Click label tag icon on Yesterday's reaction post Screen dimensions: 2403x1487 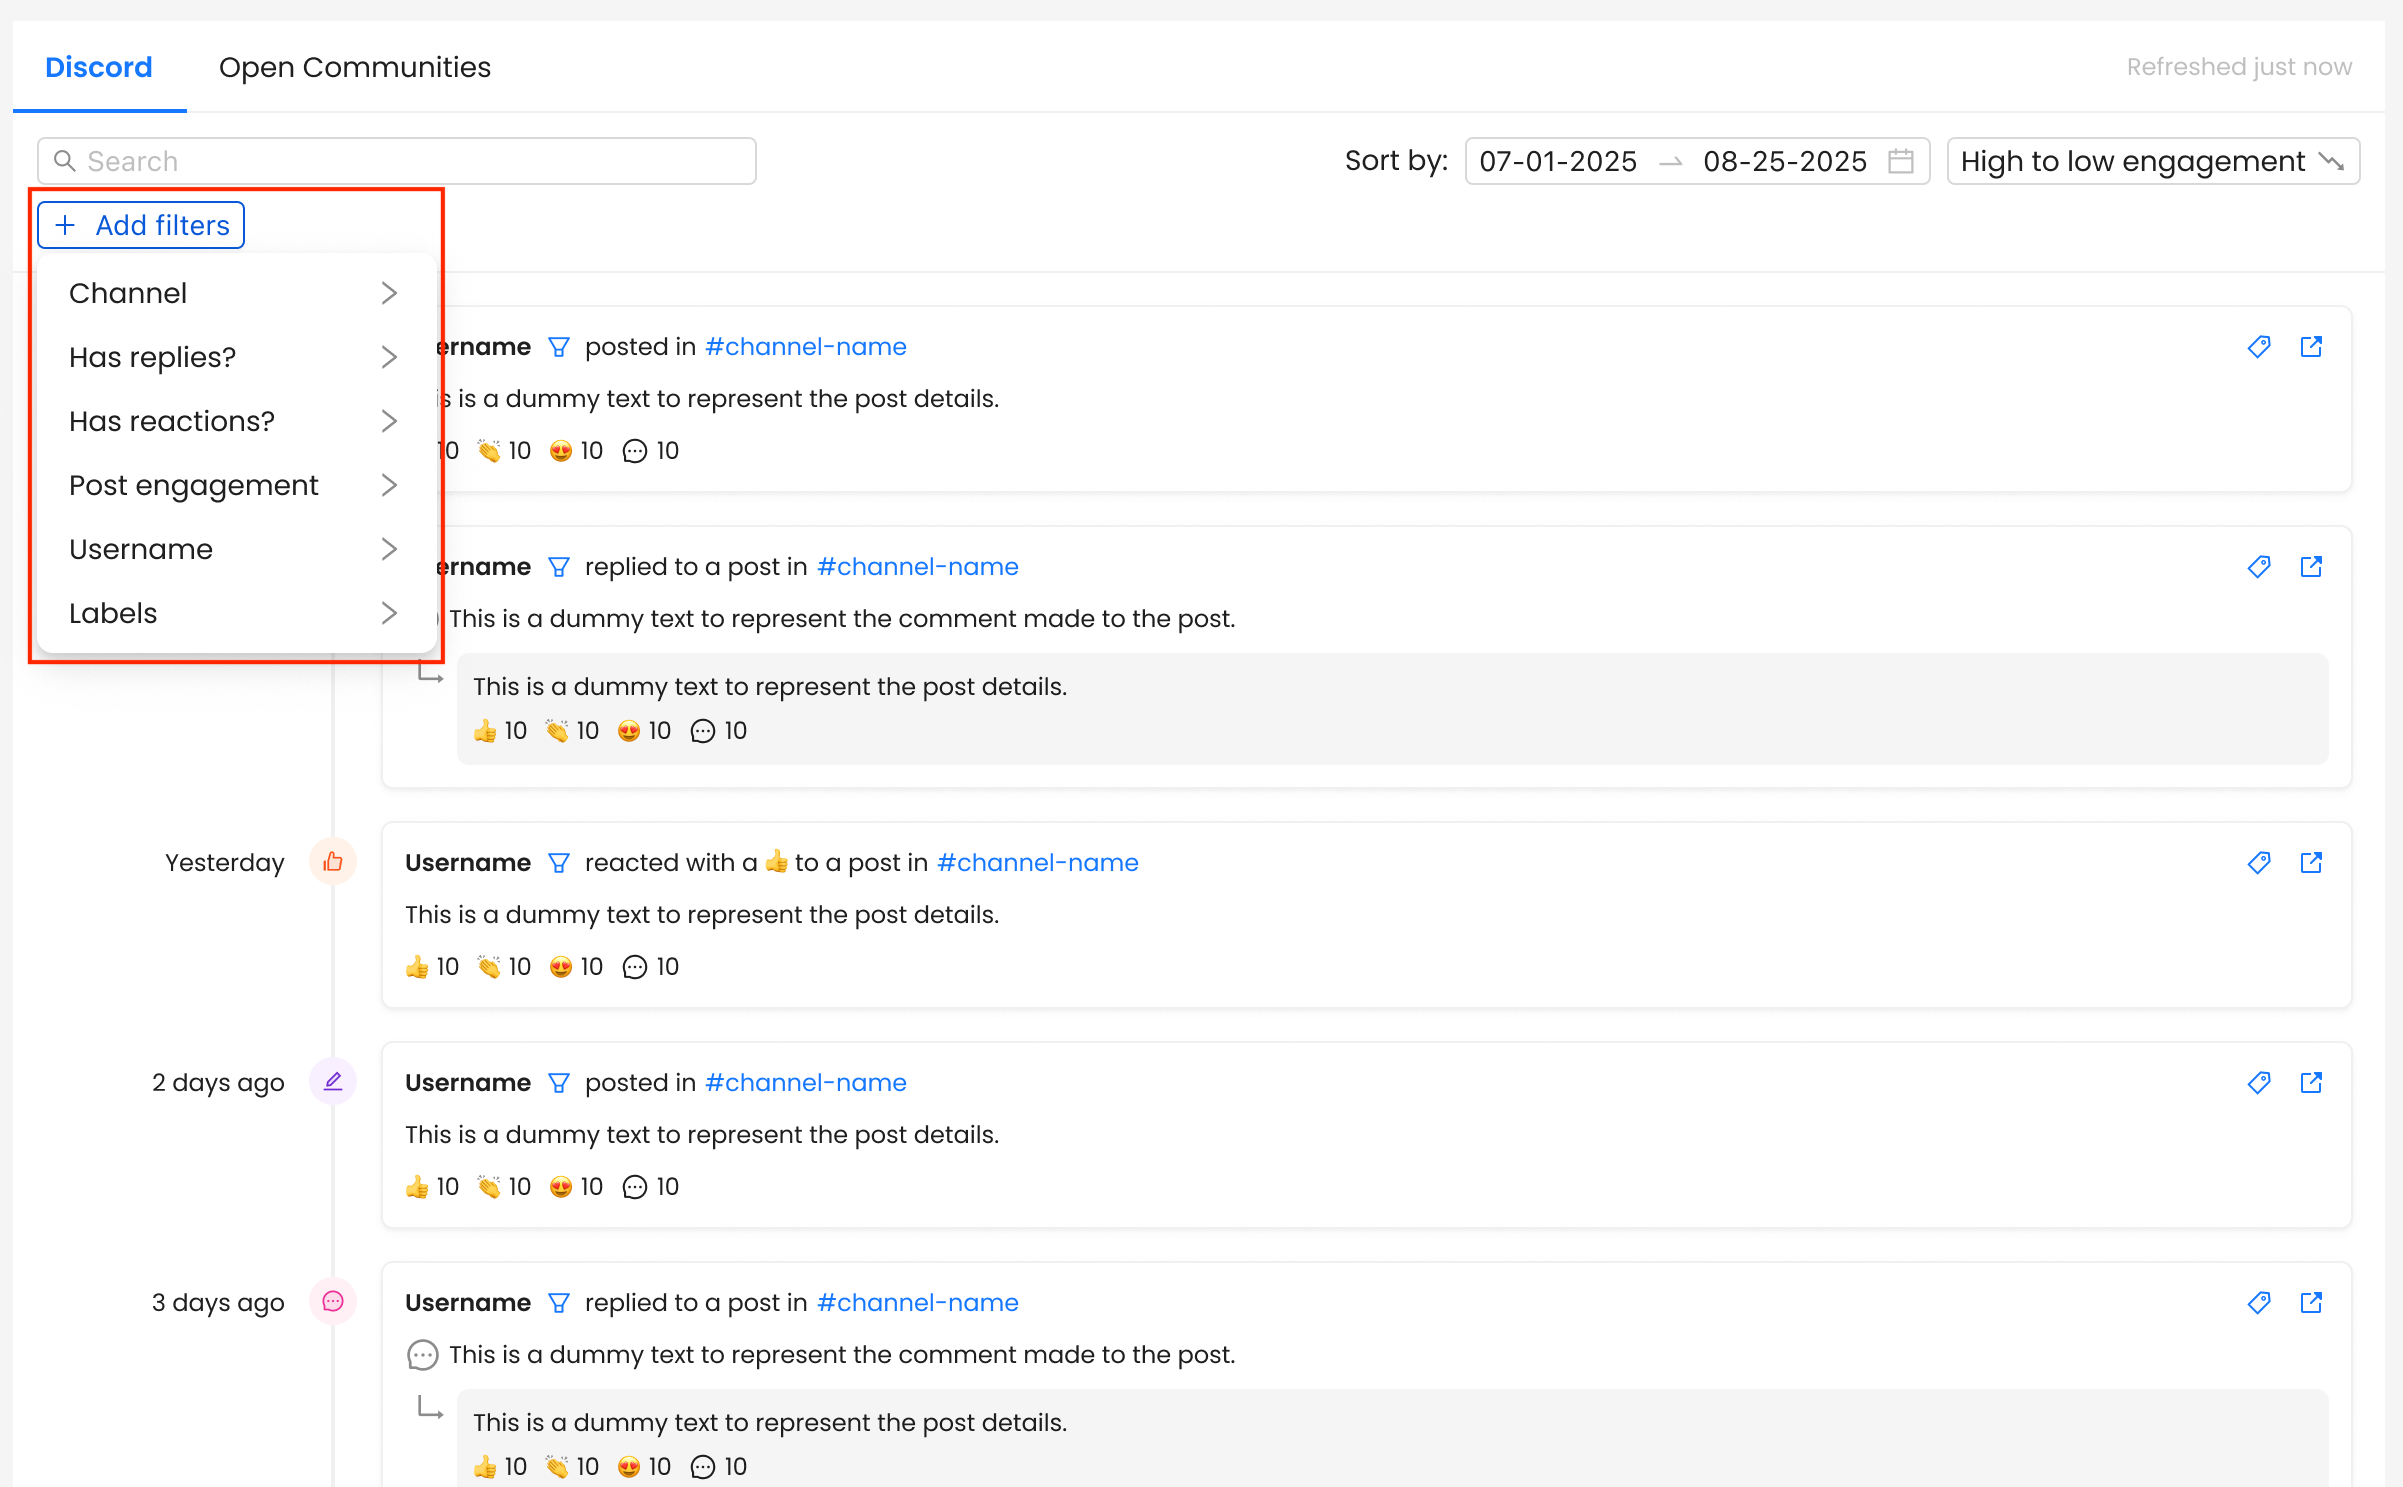pos(2258,863)
